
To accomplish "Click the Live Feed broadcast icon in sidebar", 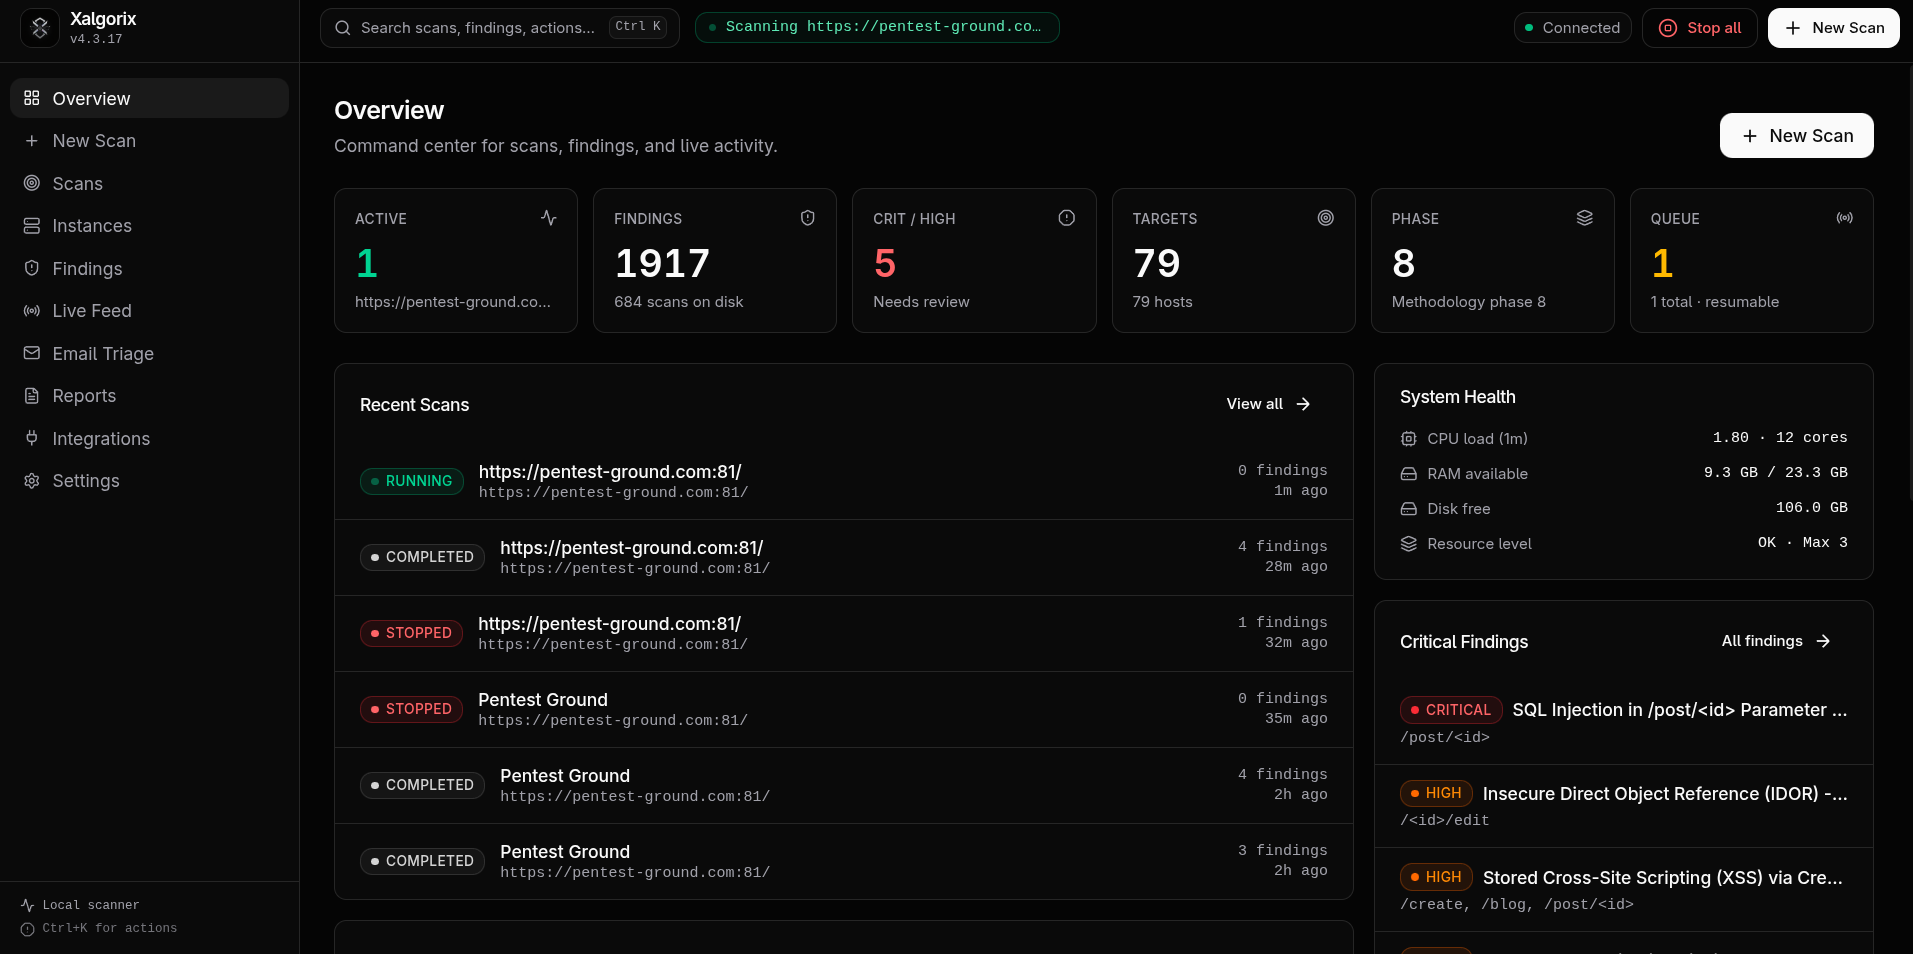I will click(x=32, y=311).
